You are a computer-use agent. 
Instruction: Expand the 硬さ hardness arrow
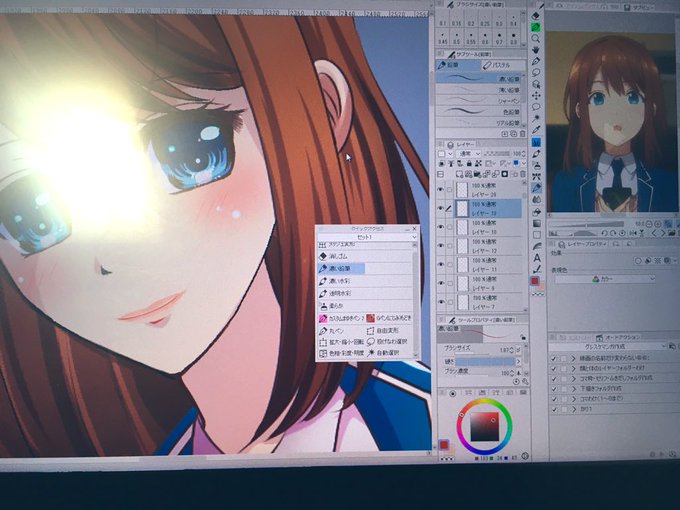point(519,361)
